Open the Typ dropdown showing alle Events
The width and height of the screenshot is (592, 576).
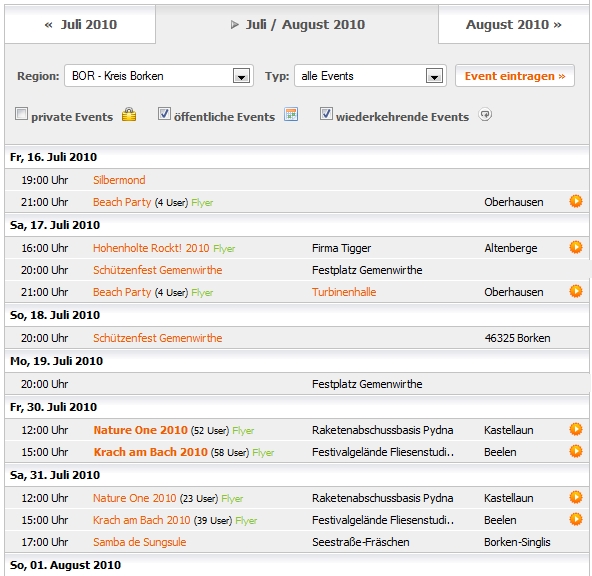370,76
